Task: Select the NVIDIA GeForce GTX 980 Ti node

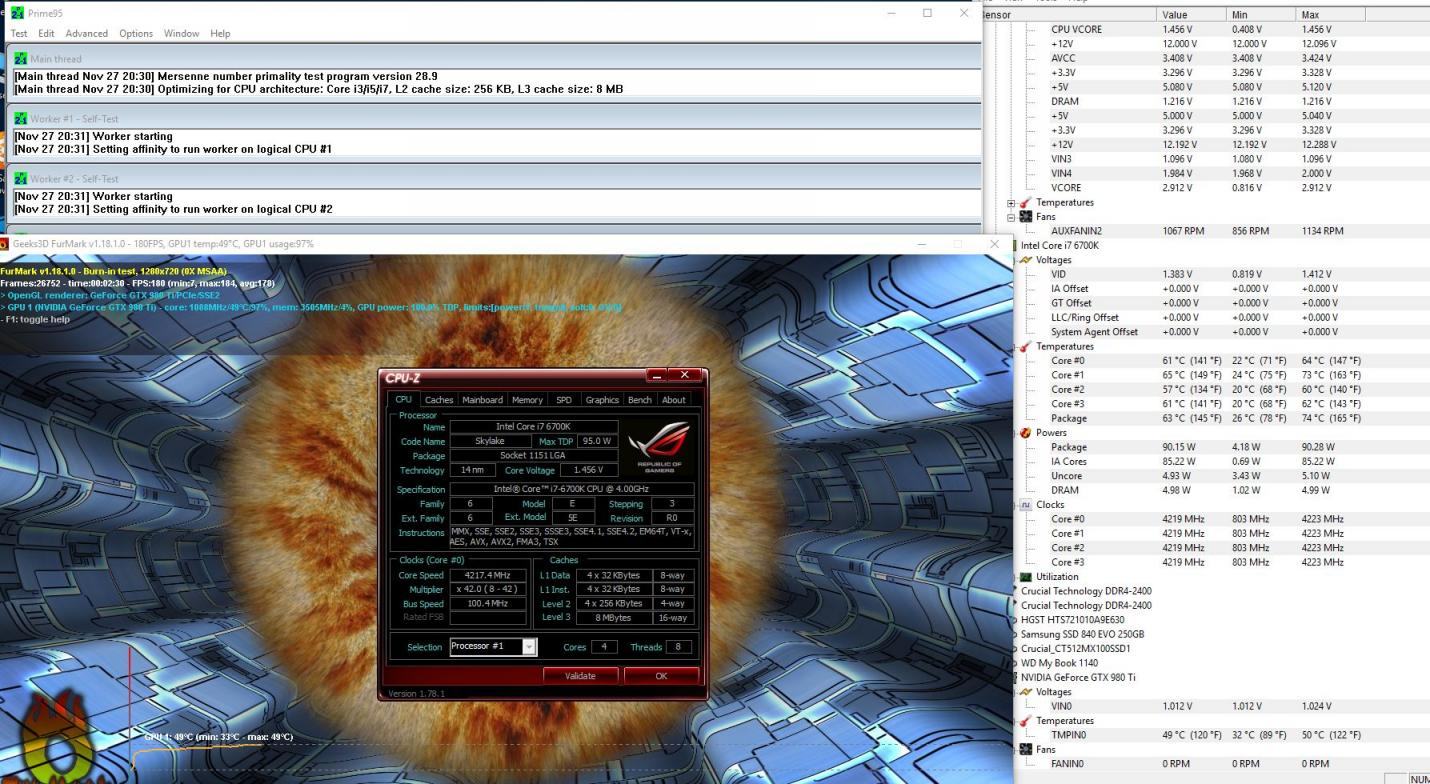Action: 1077,678
